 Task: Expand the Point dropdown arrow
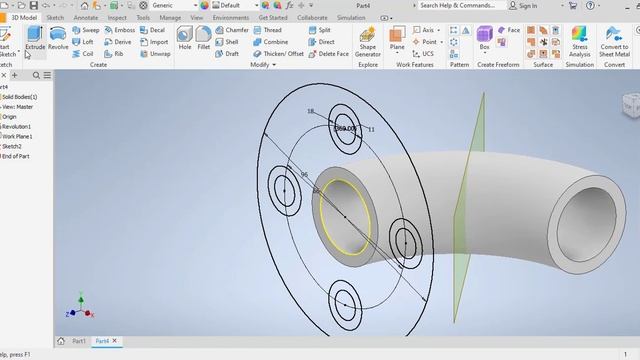pyautogui.click(x=442, y=42)
